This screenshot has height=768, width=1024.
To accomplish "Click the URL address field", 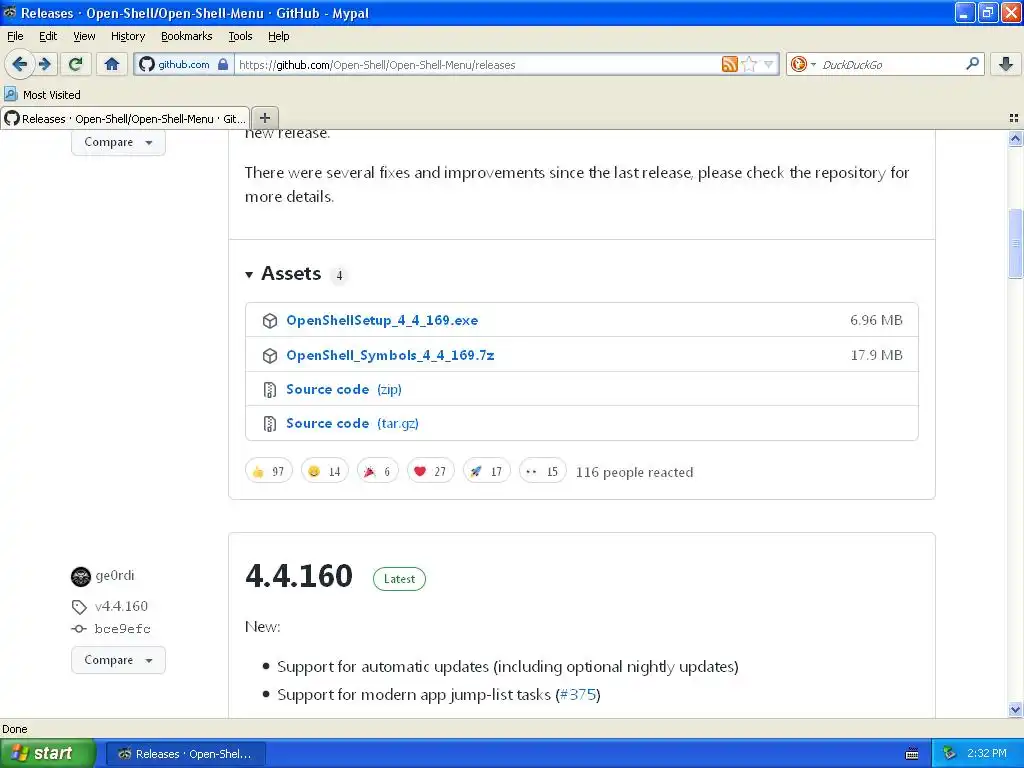I will coord(477,65).
